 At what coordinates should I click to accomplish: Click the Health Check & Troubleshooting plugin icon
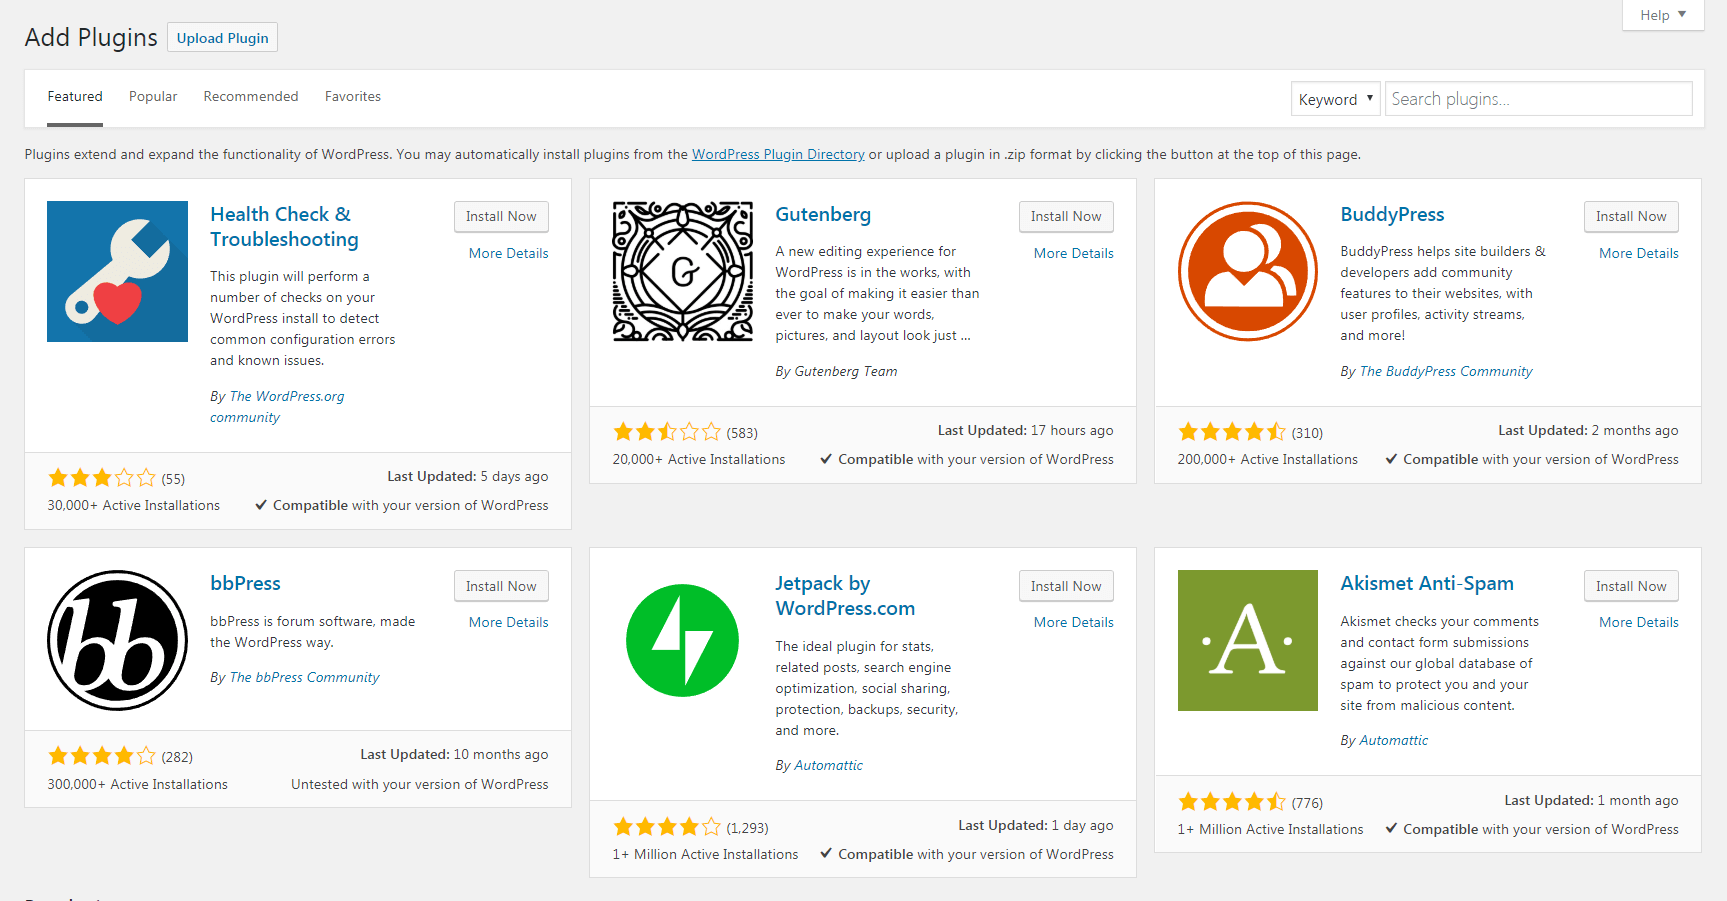tap(116, 271)
